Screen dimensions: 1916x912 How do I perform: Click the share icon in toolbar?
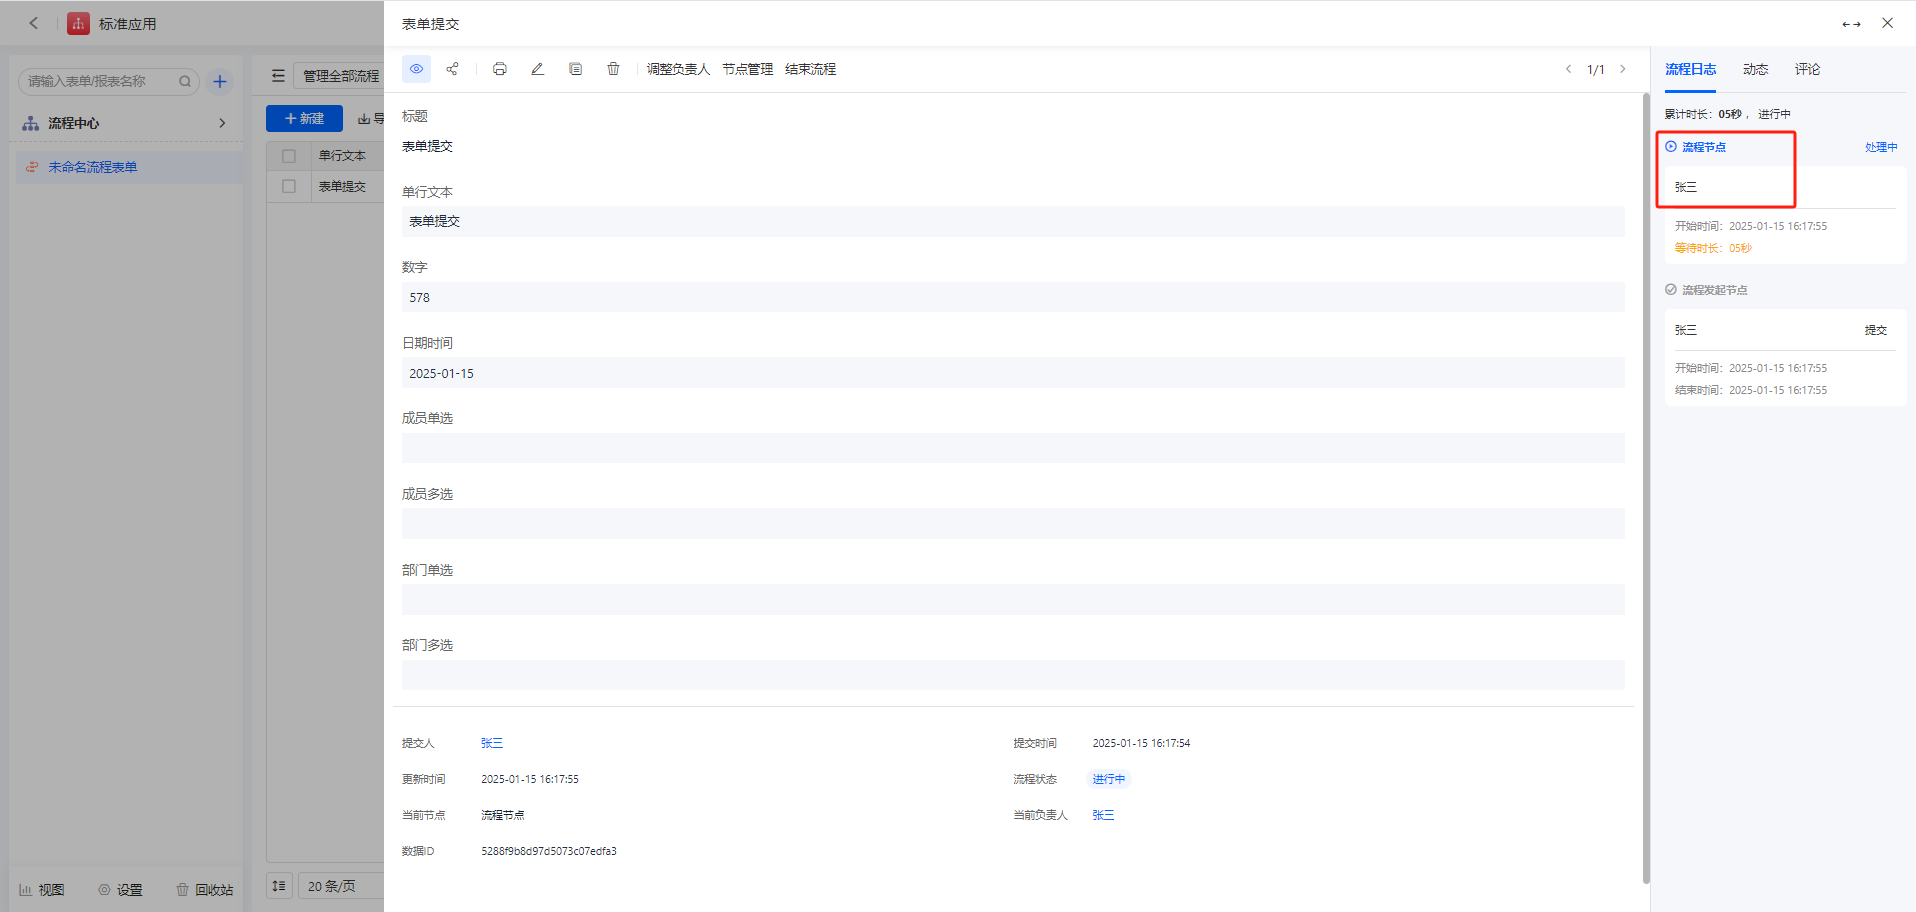(453, 69)
